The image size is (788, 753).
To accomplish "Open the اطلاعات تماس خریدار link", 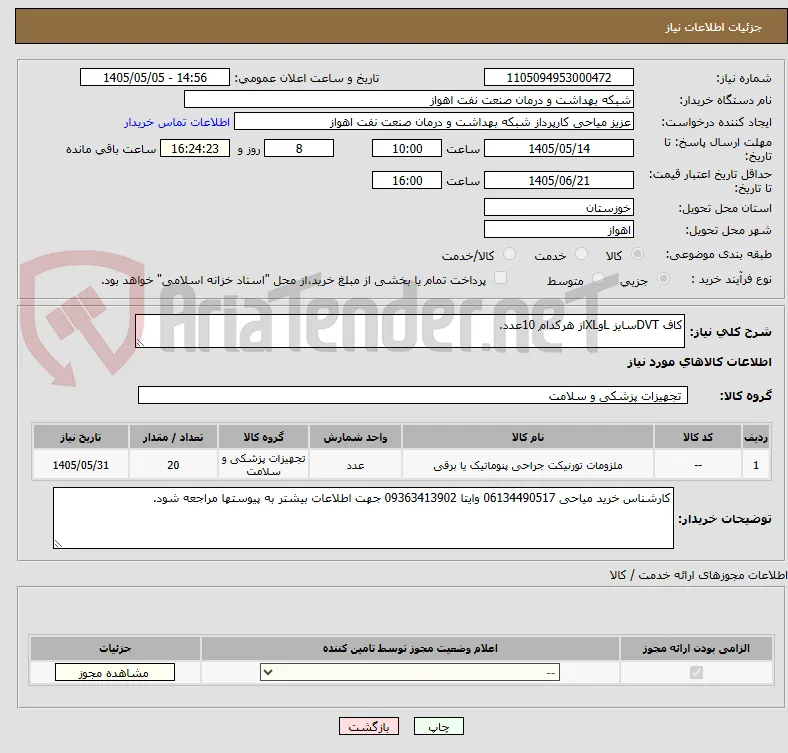I will coord(177,122).
